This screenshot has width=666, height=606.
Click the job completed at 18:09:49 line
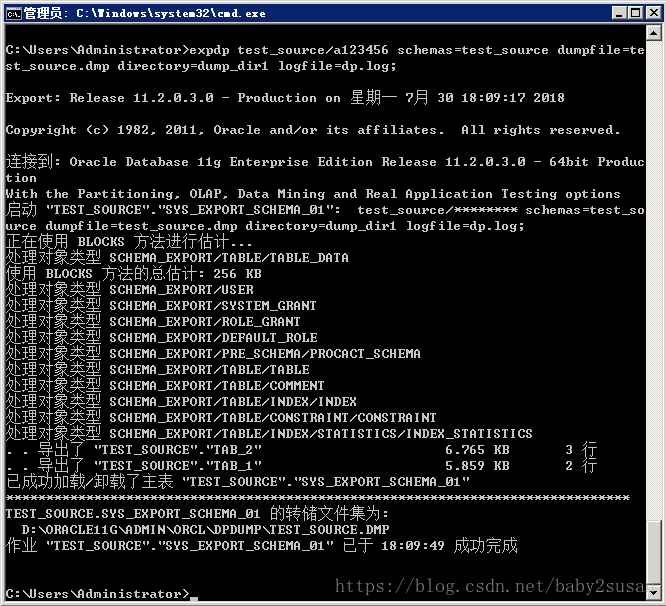[262, 546]
